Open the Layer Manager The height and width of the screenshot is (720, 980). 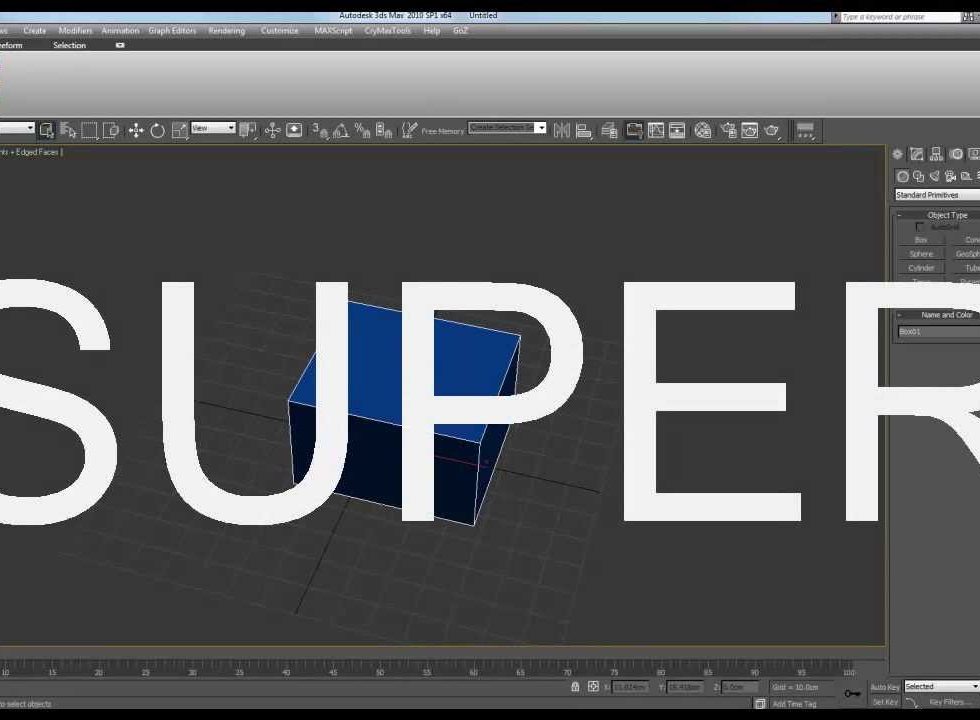[x=609, y=131]
